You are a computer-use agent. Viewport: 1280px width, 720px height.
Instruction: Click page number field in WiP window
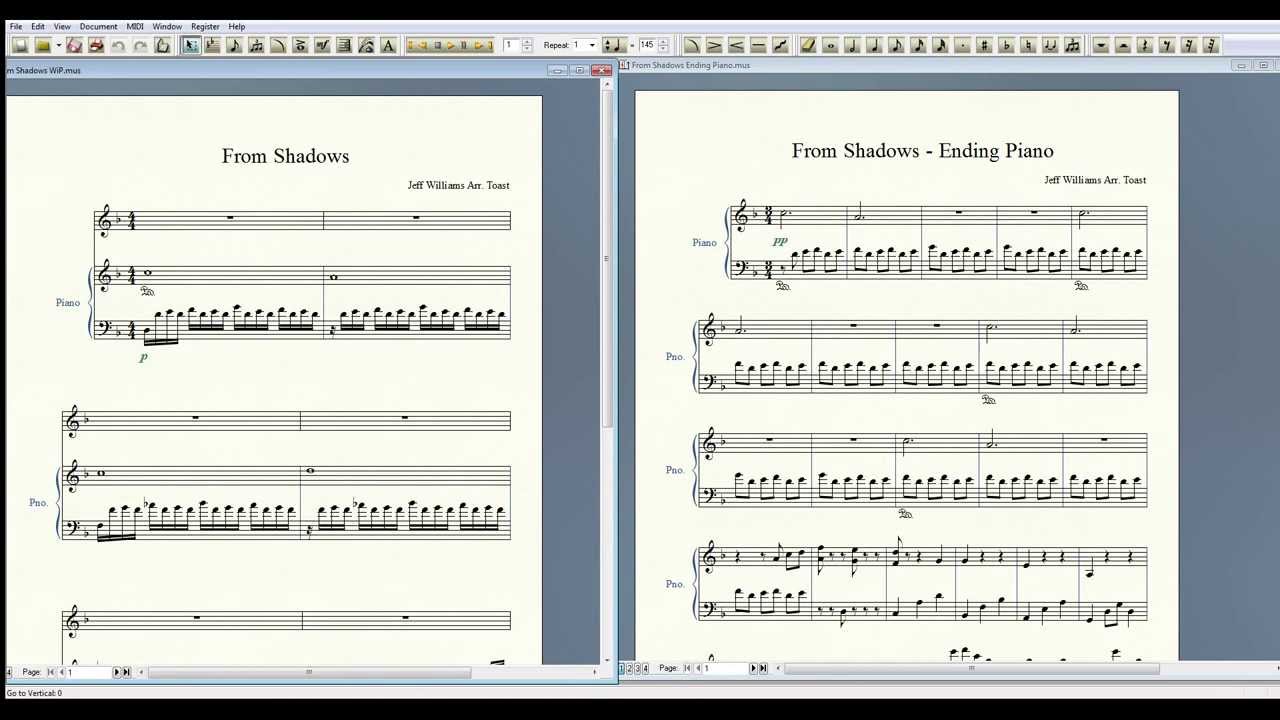pos(87,672)
